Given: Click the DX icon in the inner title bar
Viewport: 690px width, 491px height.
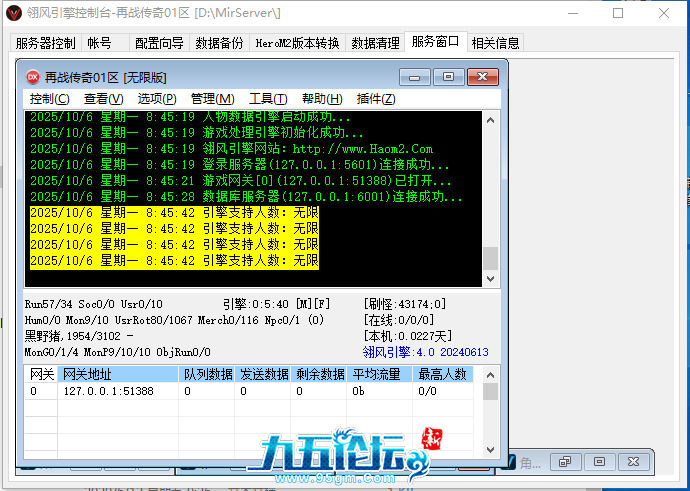Looking at the screenshot, I should pos(32,77).
